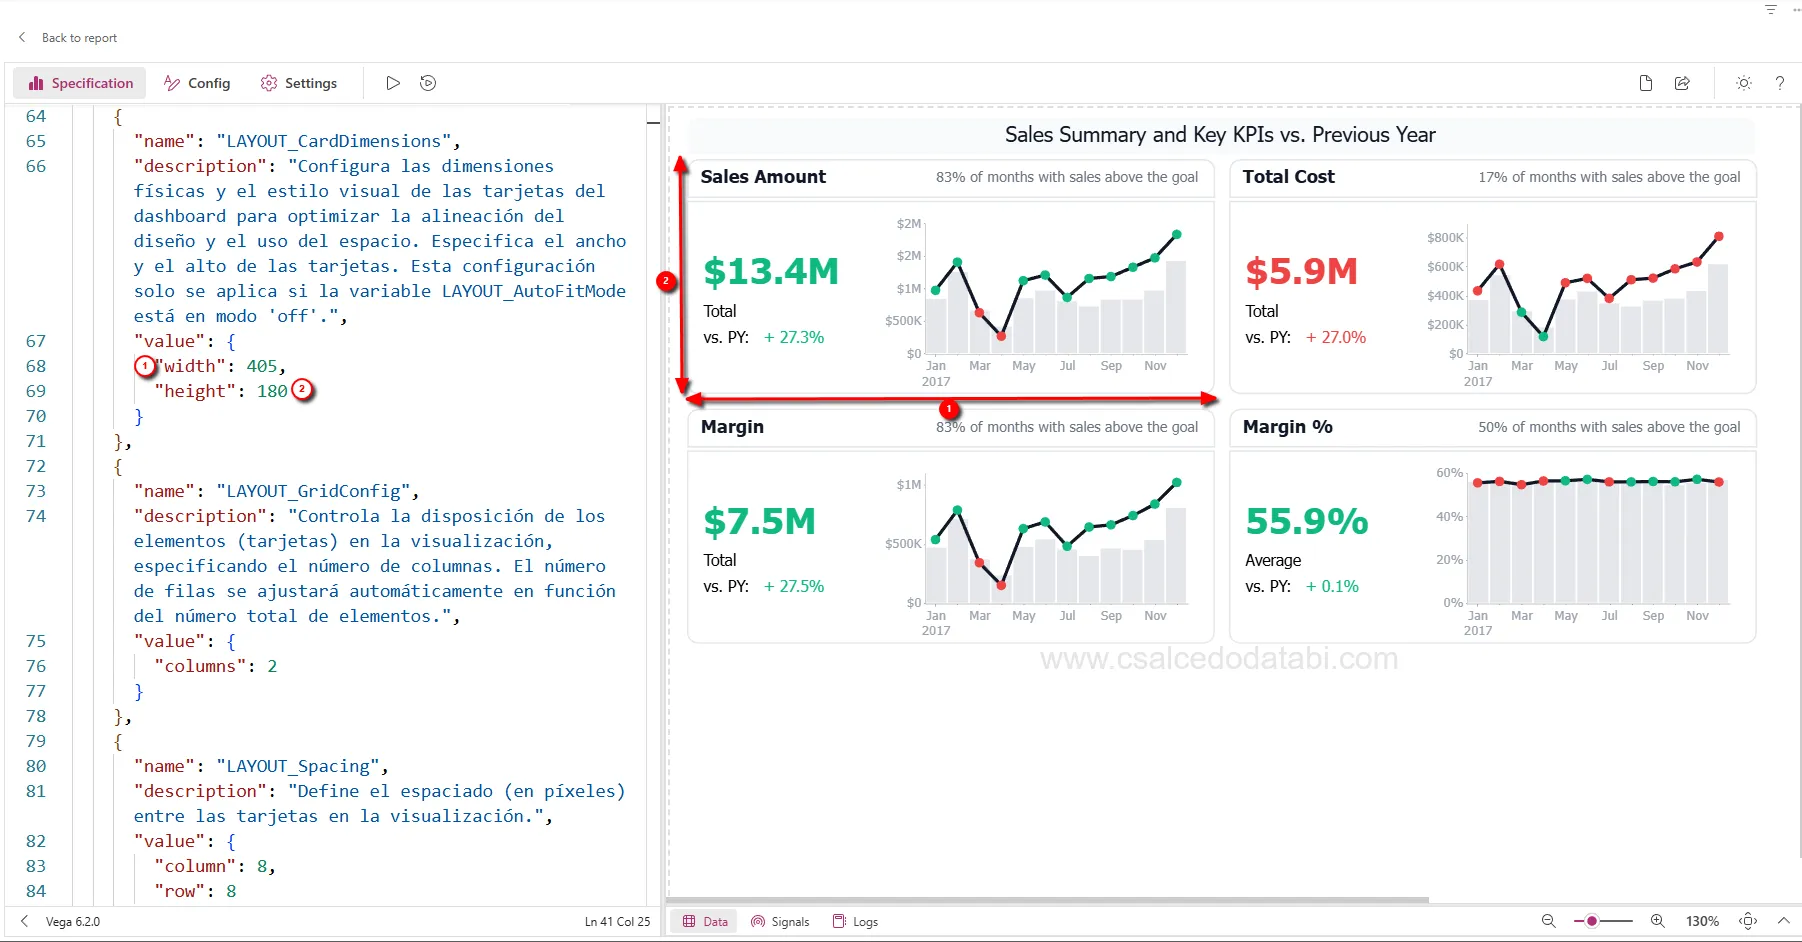The image size is (1802, 942).
Task: Collapse the editor pane with left chevron
Action: pos(24,921)
